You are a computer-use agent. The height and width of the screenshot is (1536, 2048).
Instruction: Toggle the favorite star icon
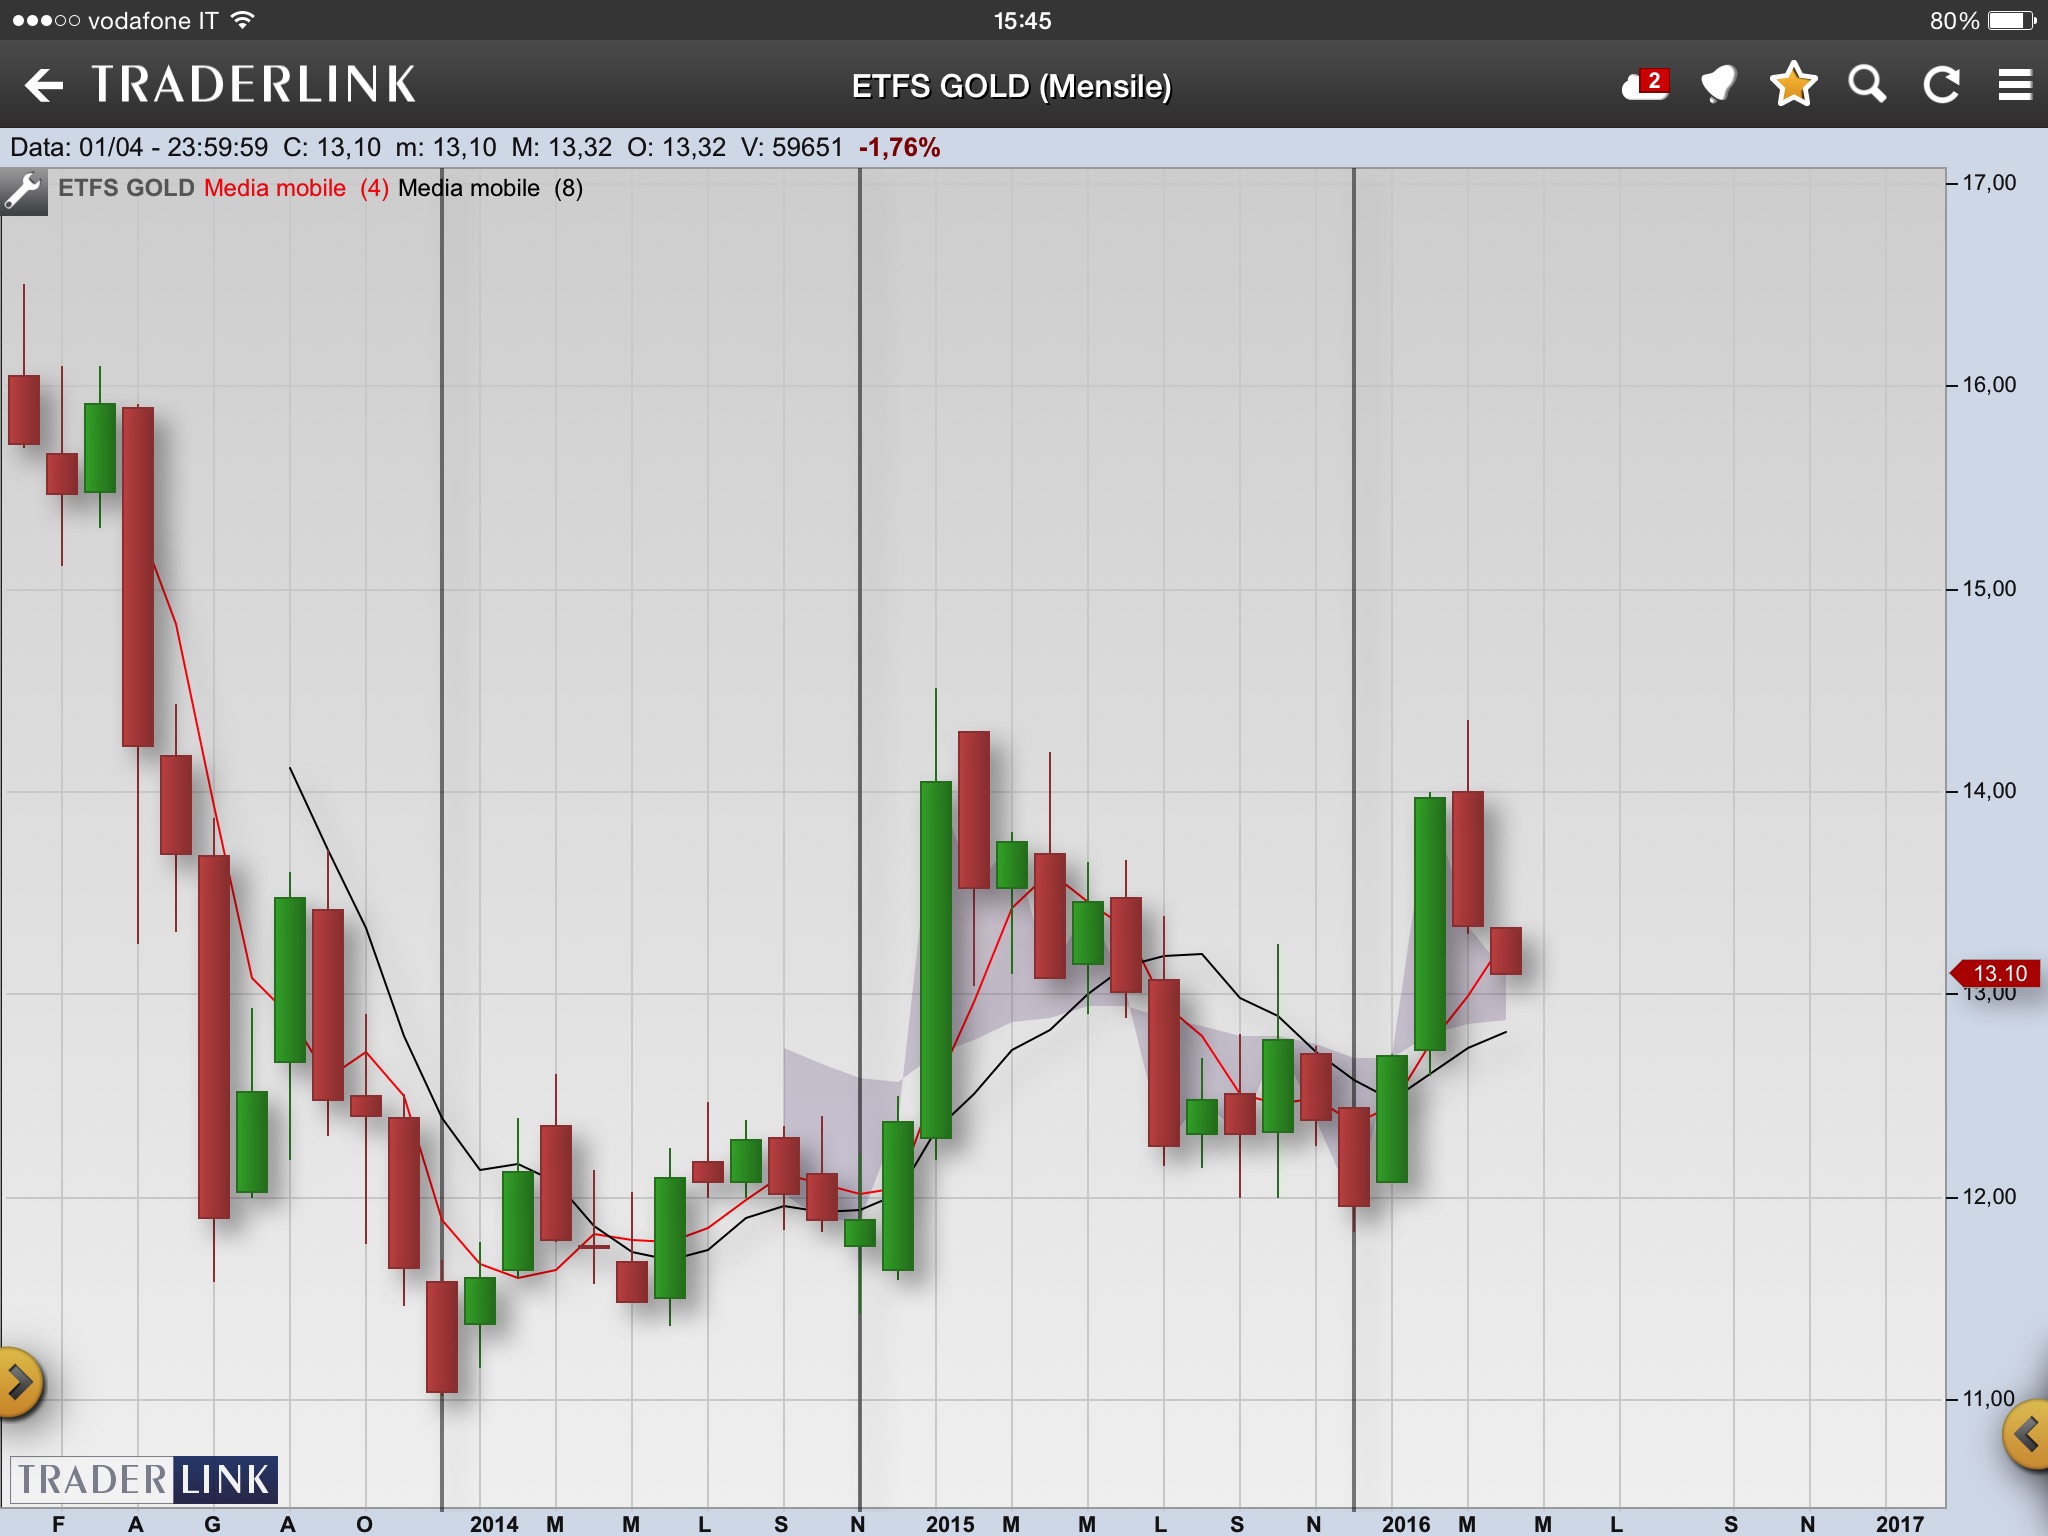(1793, 84)
